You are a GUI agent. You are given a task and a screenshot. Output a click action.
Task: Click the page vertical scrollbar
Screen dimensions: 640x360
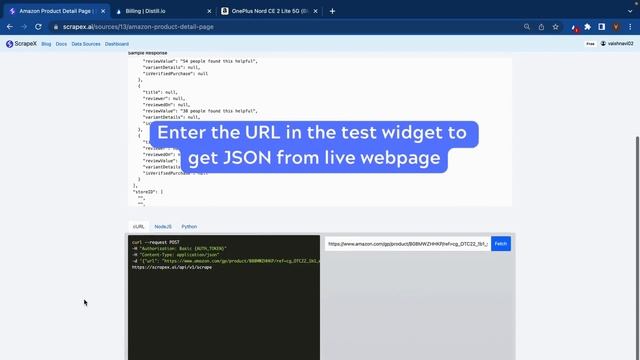637,248
